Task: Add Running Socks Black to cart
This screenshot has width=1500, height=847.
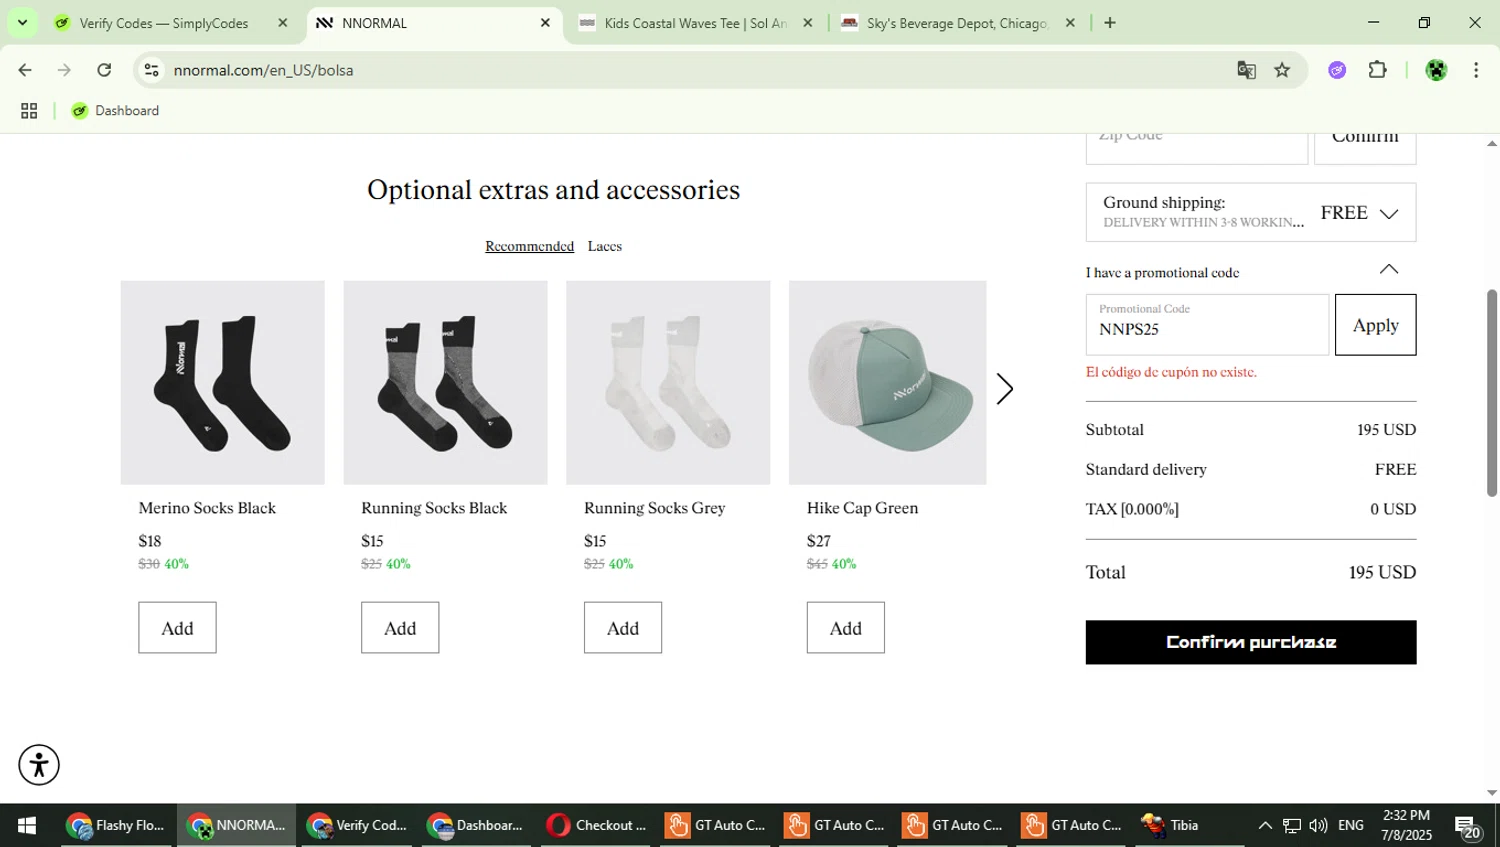Action: tap(400, 628)
